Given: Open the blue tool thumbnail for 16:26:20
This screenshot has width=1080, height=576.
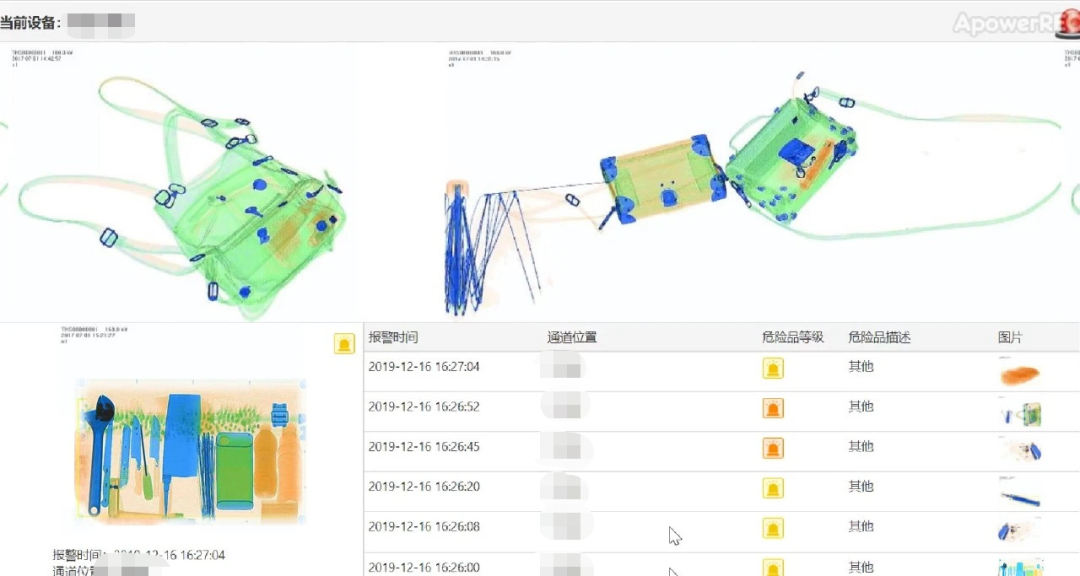Looking at the screenshot, I should [1019, 493].
